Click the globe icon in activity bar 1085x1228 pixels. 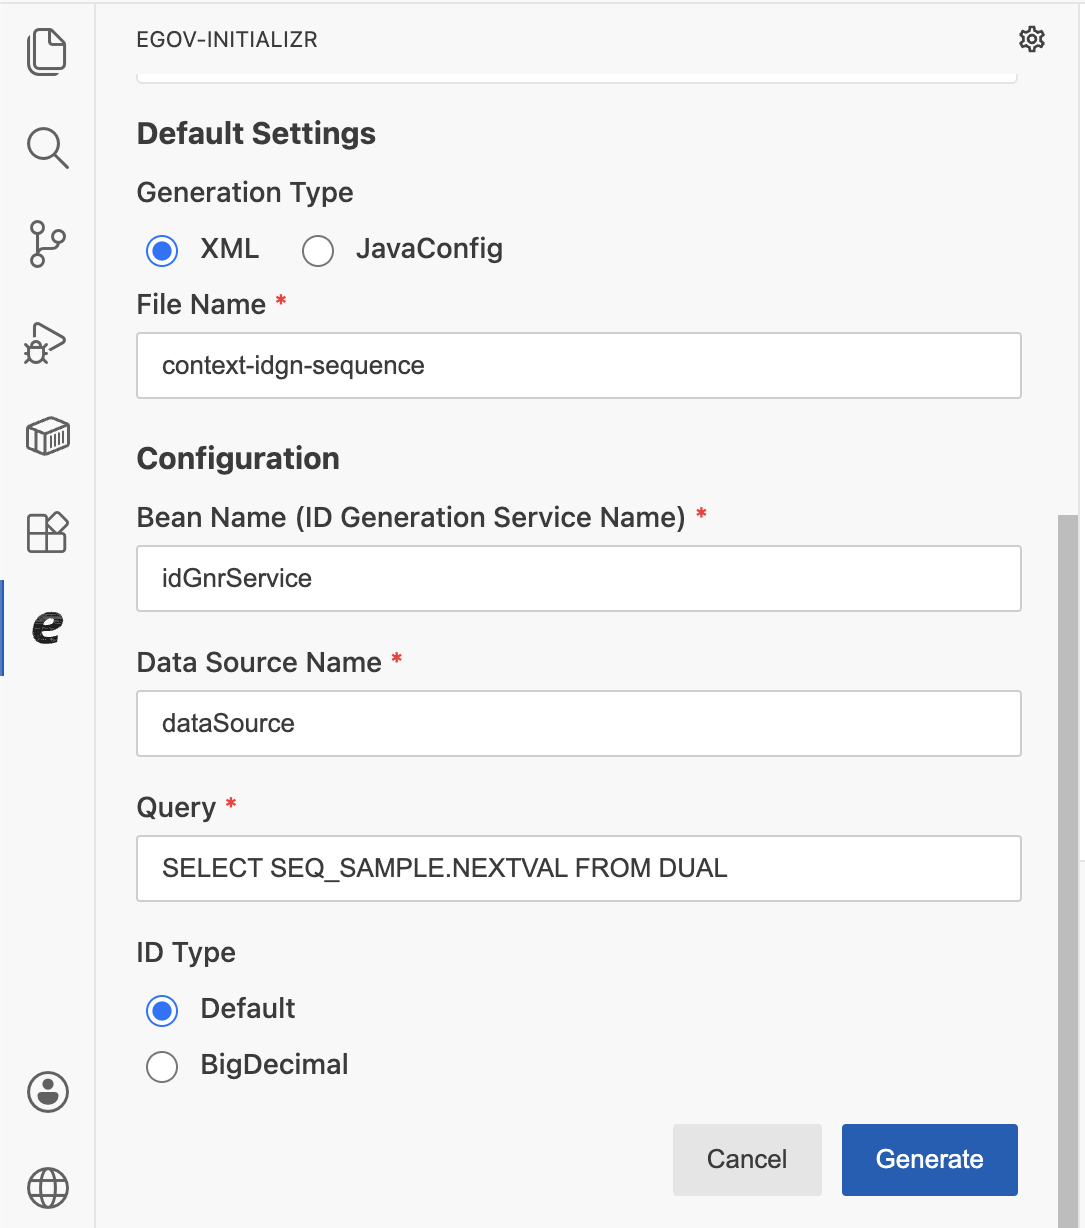click(x=47, y=1189)
